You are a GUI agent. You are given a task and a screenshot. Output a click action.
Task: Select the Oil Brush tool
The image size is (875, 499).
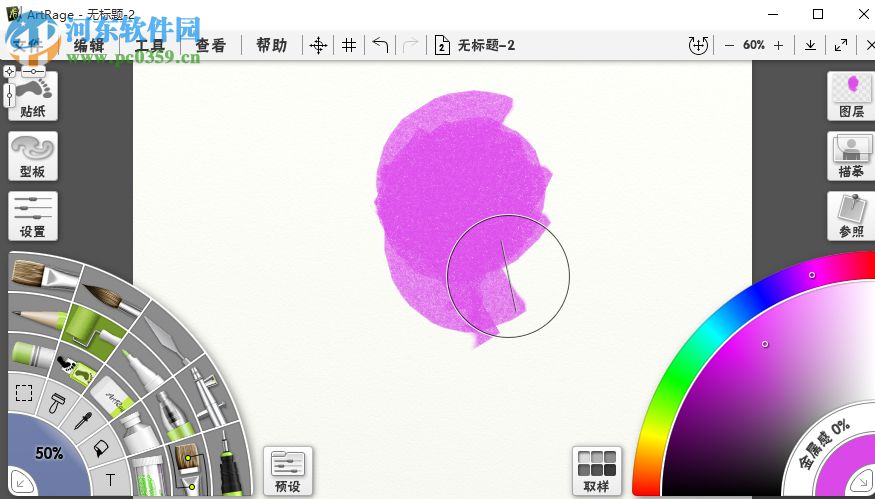click(45, 275)
